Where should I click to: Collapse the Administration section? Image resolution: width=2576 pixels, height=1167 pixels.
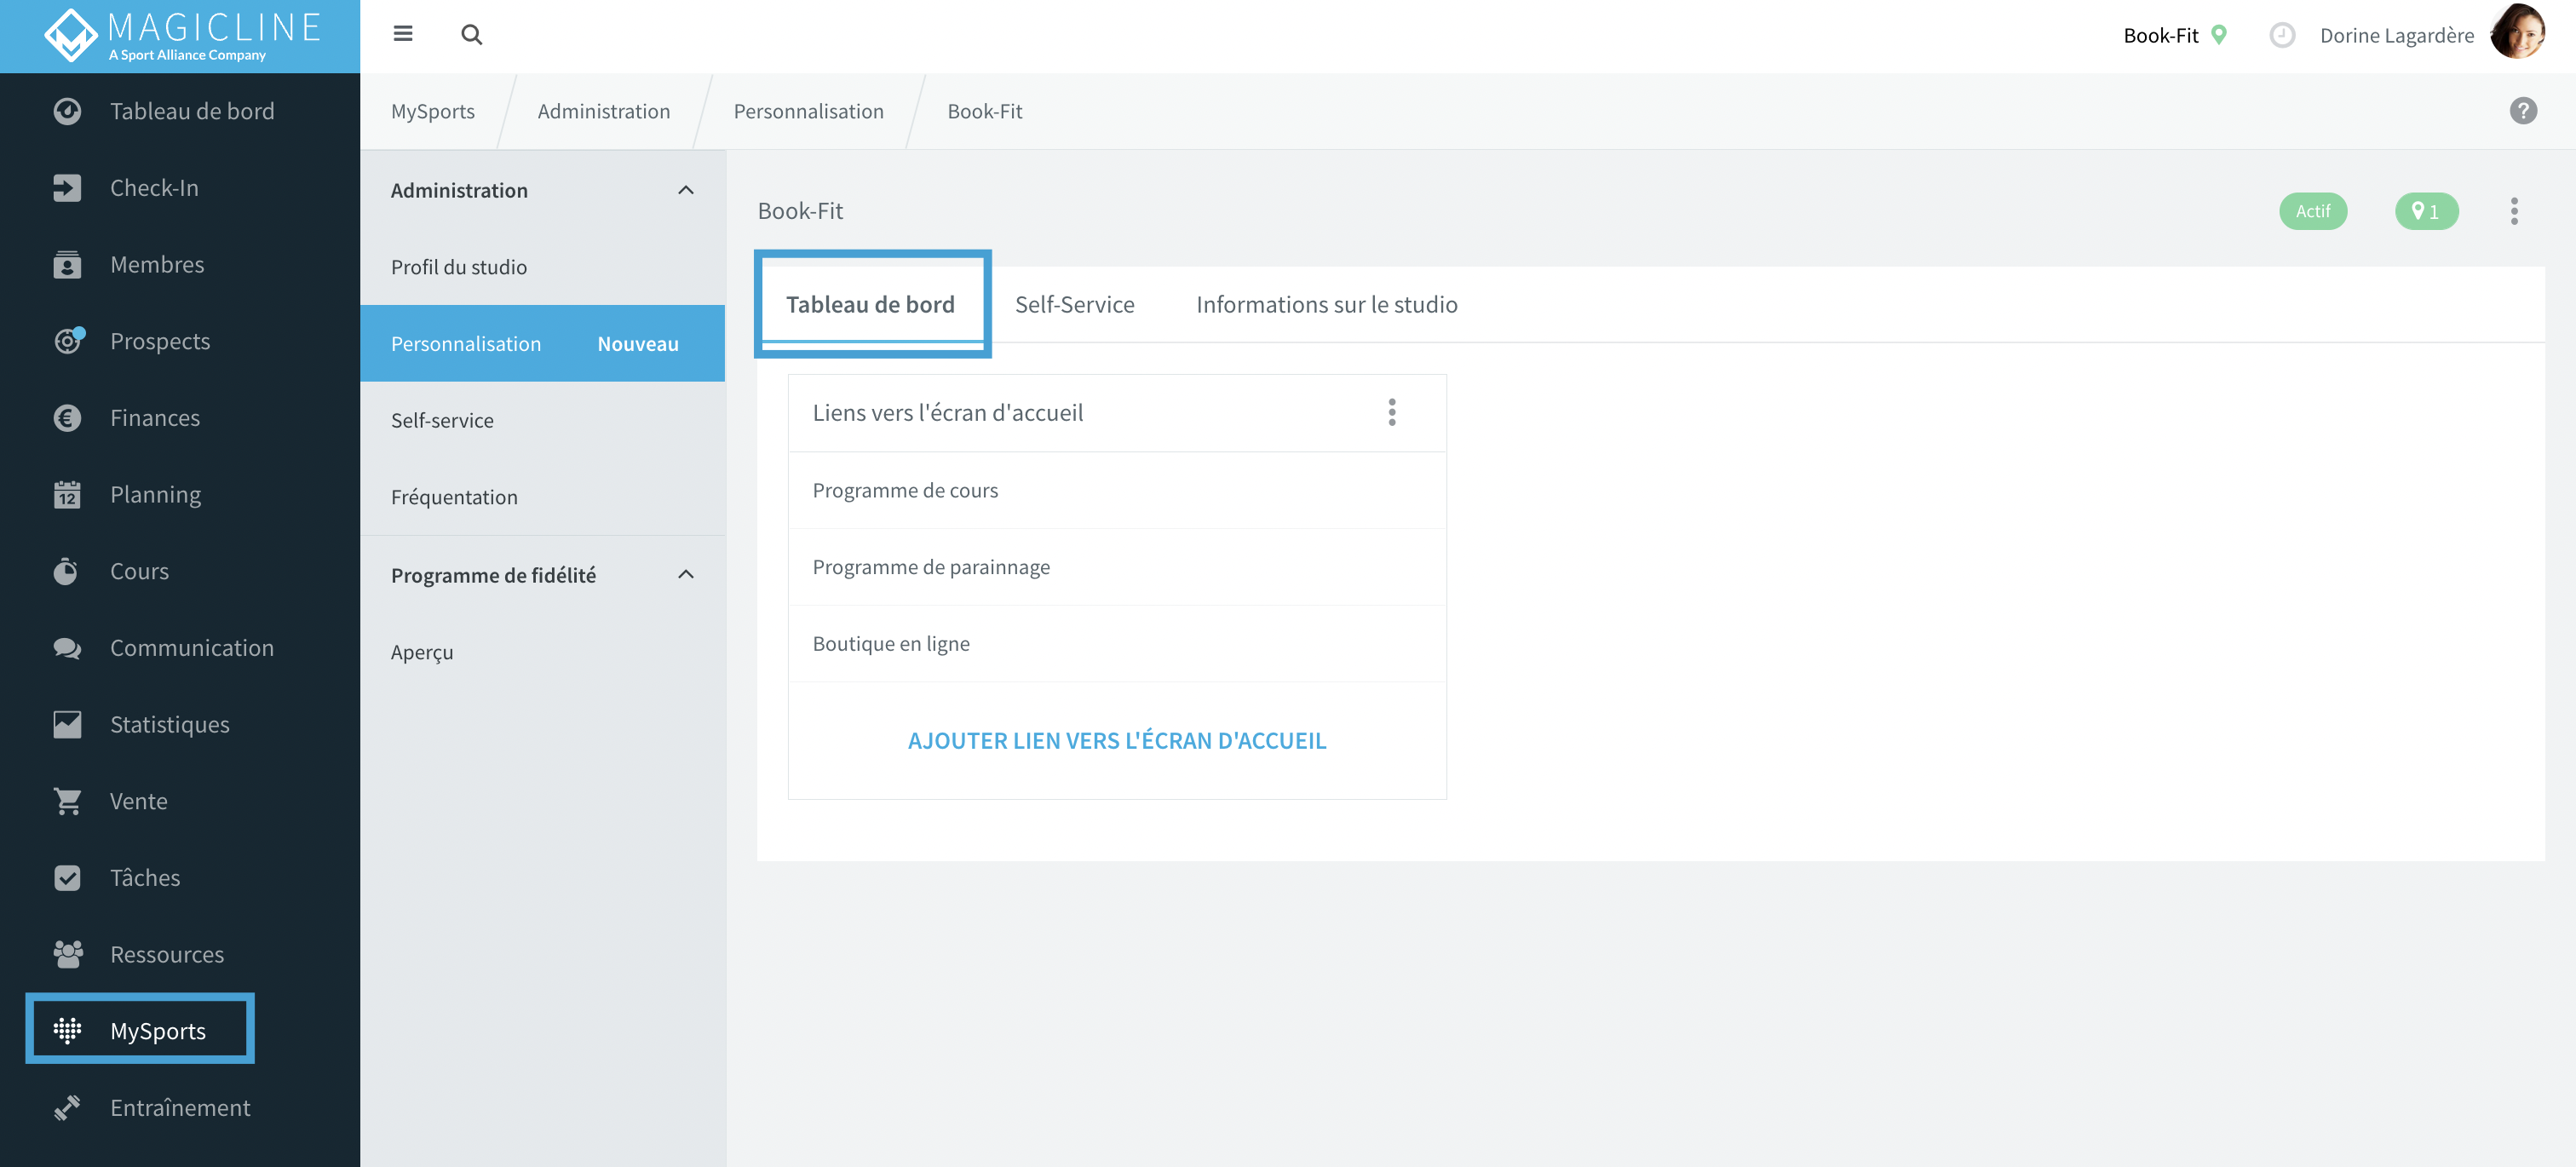click(x=685, y=190)
